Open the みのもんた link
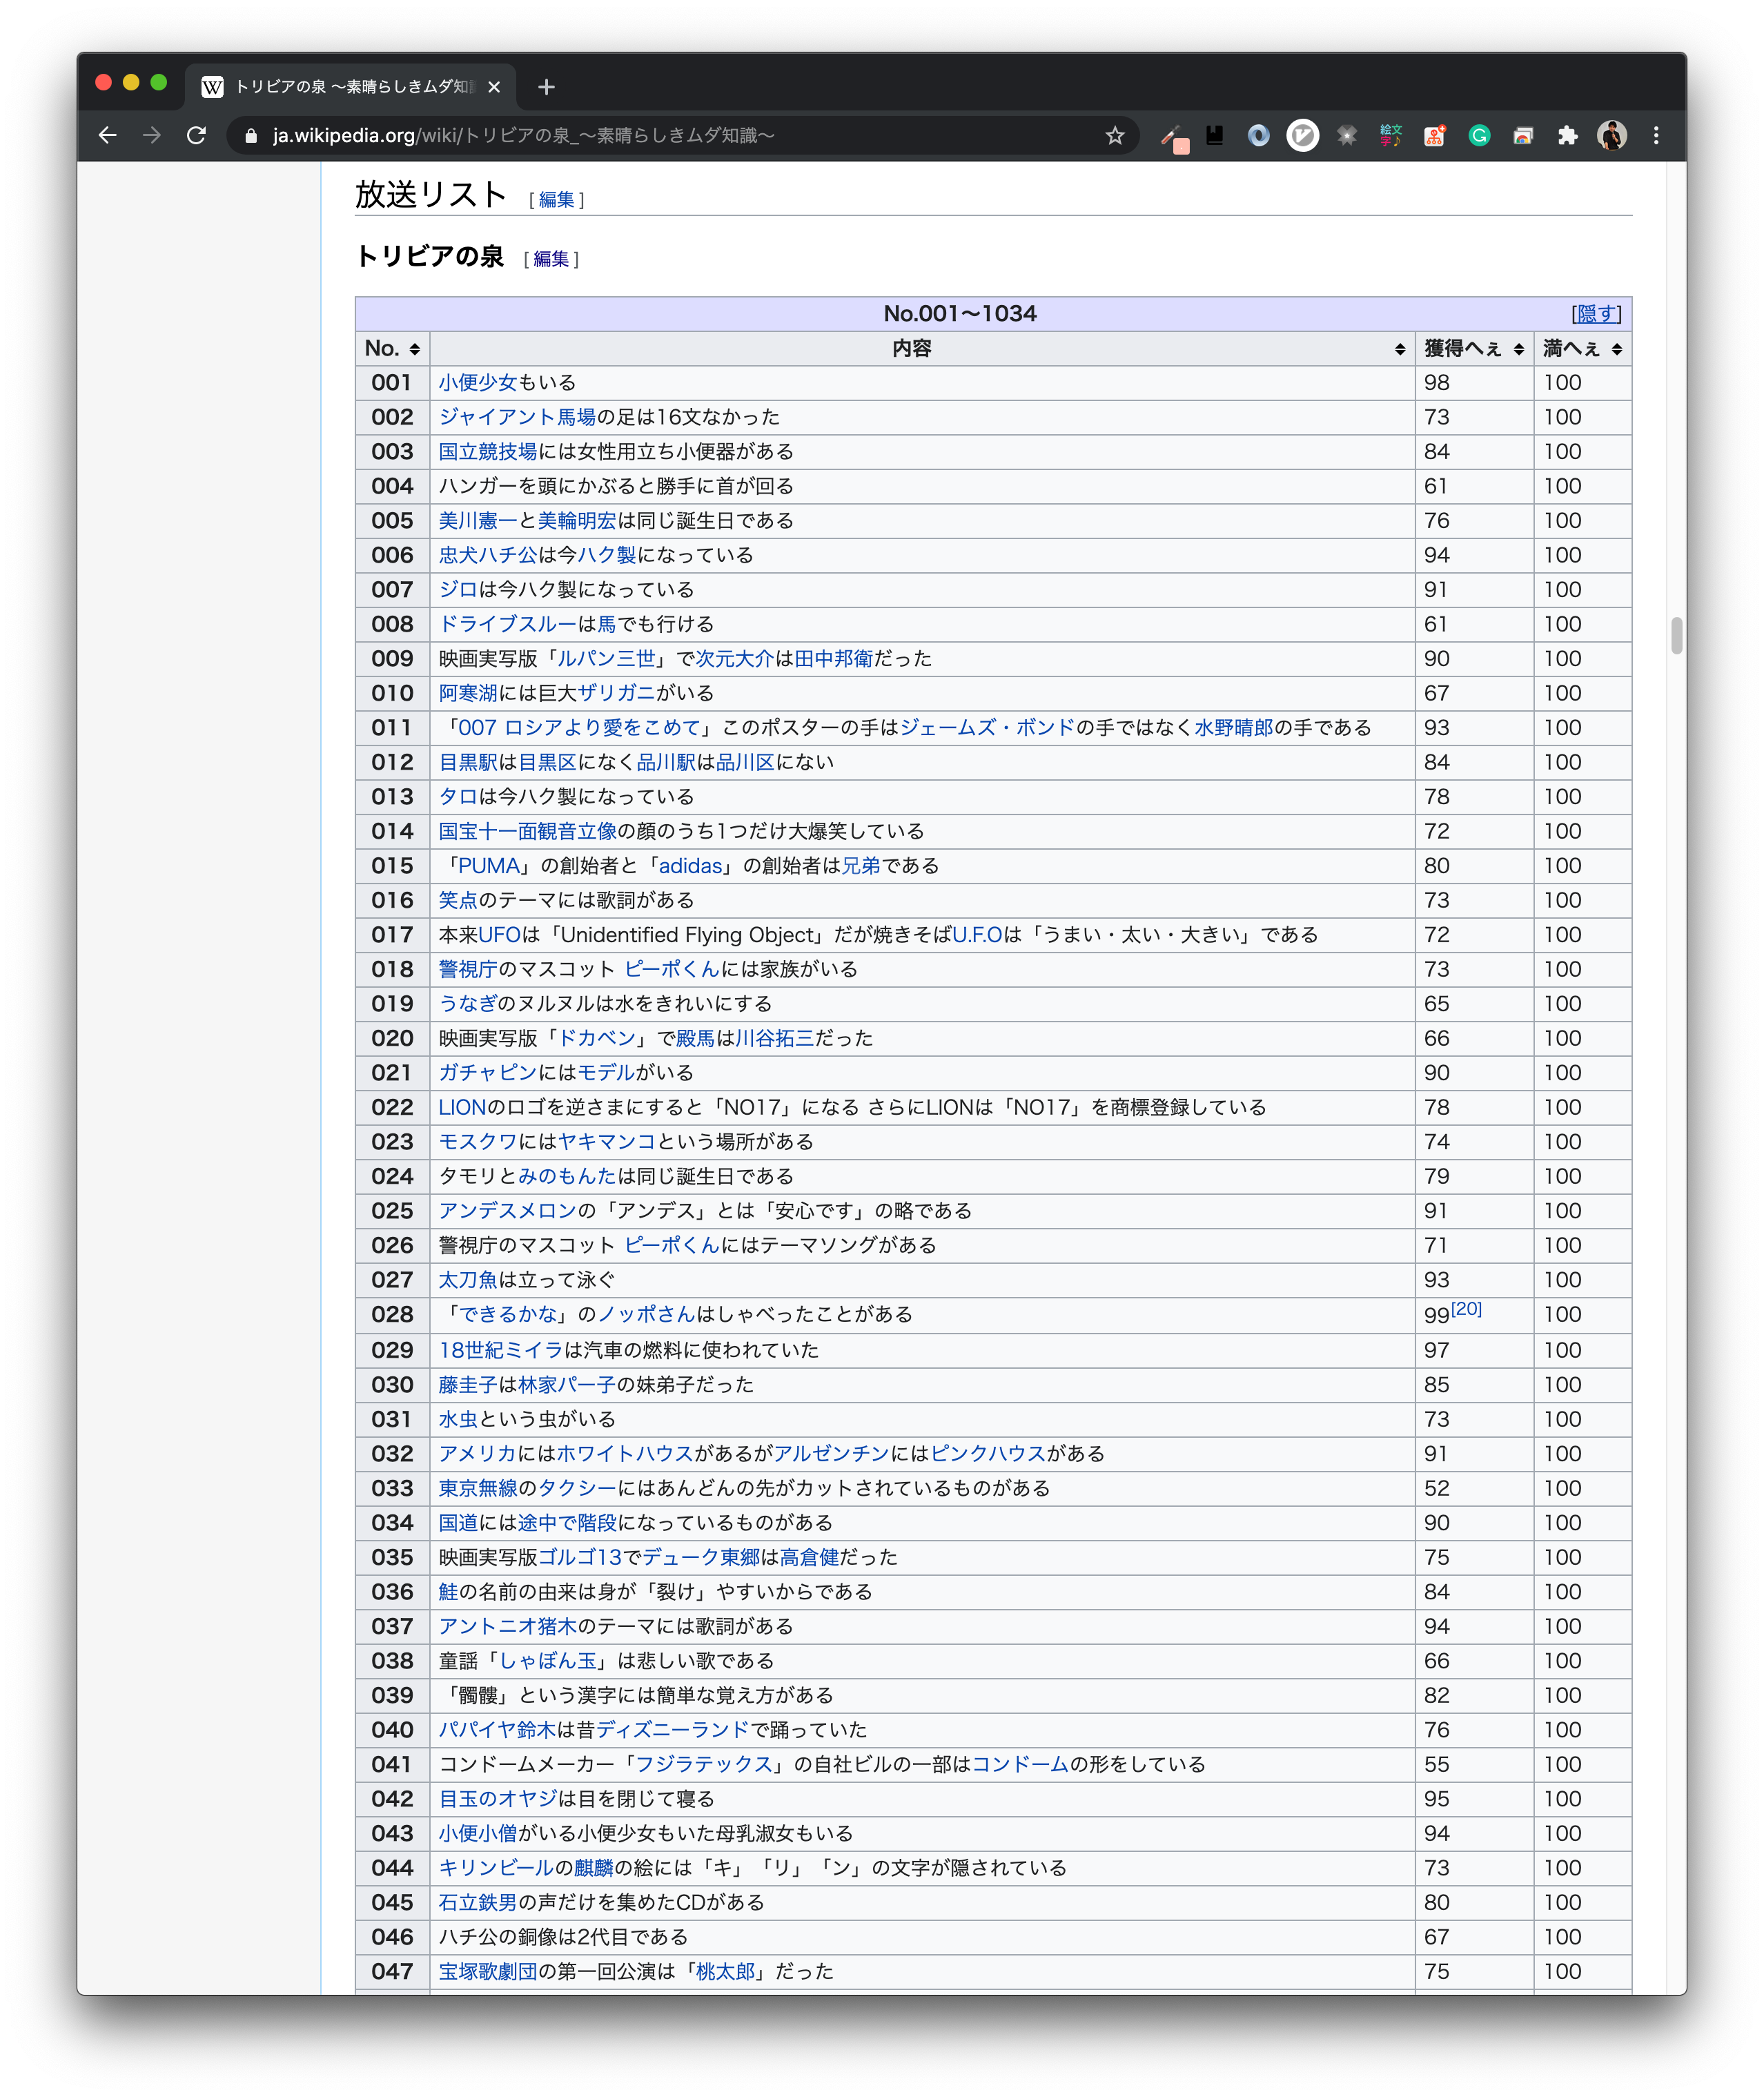1764x2097 pixels. (567, 1176)
